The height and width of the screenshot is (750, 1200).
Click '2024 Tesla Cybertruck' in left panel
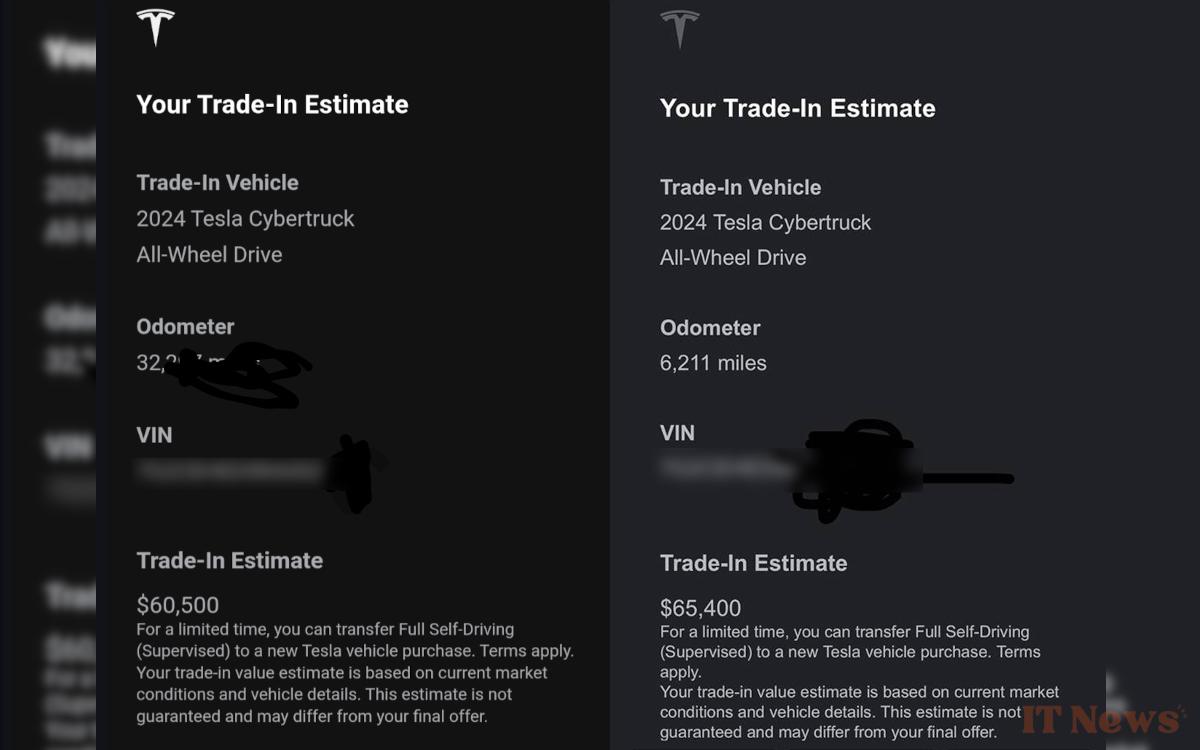tap(245, 219)
